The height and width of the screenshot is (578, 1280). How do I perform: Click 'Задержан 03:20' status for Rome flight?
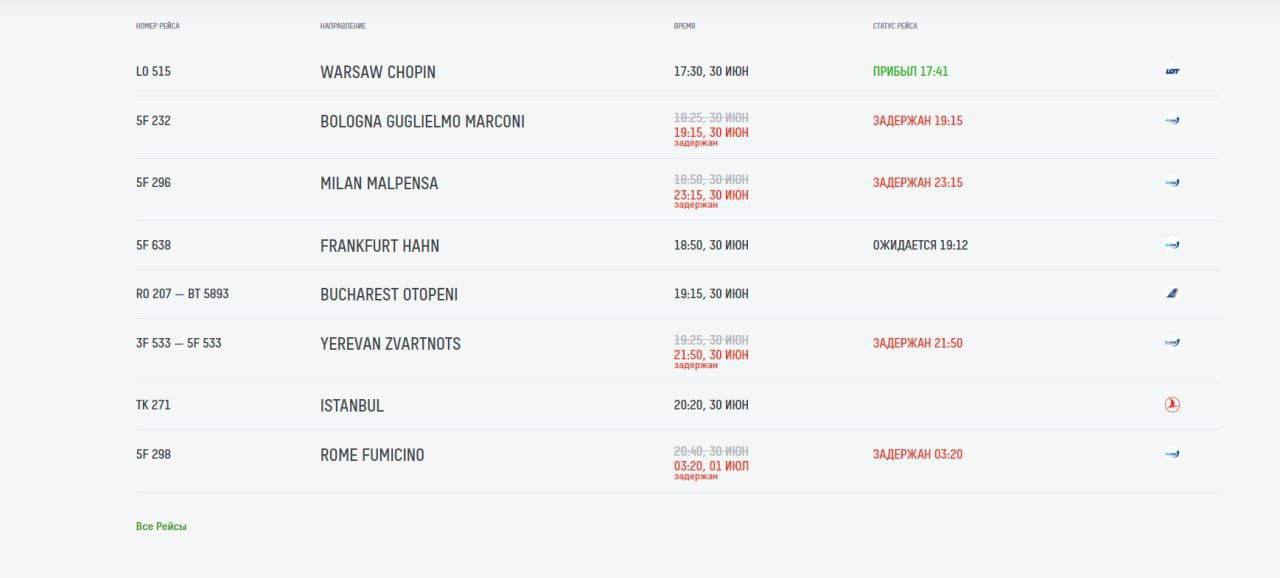point(917,454)
